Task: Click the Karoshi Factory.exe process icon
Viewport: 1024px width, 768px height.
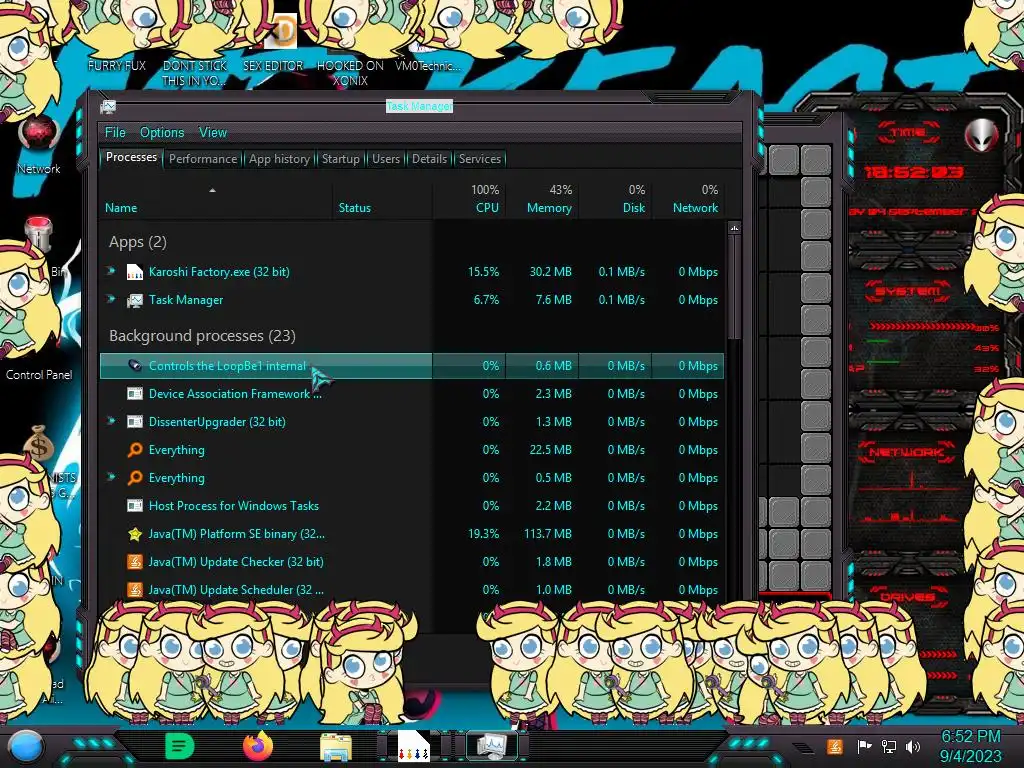Action: tap(135, 272)
